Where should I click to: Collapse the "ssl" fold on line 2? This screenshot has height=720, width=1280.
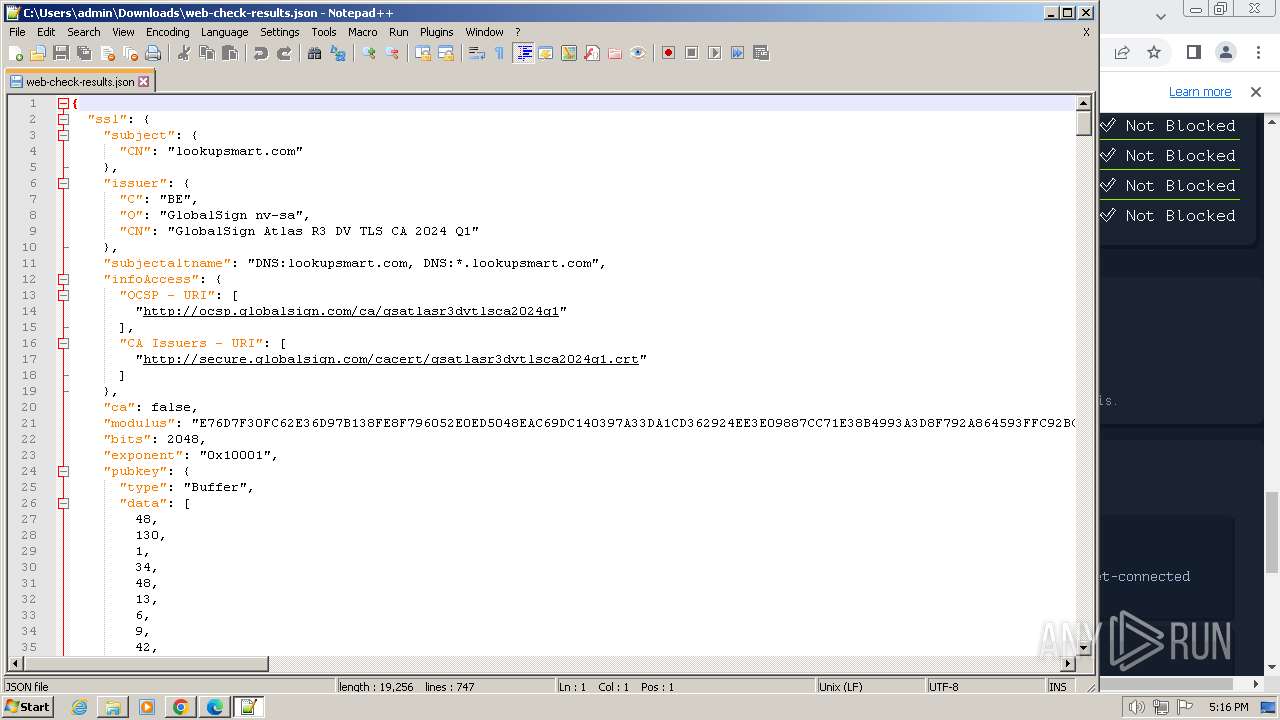click(x=63, y=119)
